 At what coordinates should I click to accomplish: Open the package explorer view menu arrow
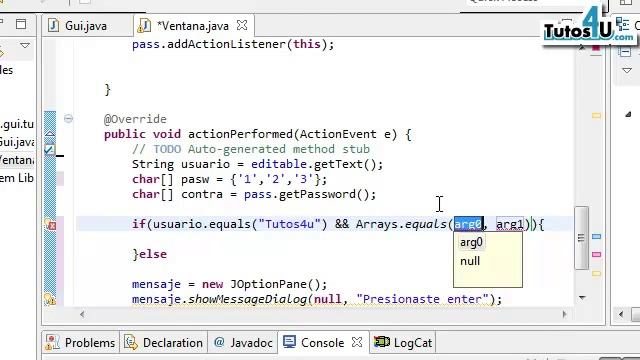pyautogui.click(x=25, y=45)
